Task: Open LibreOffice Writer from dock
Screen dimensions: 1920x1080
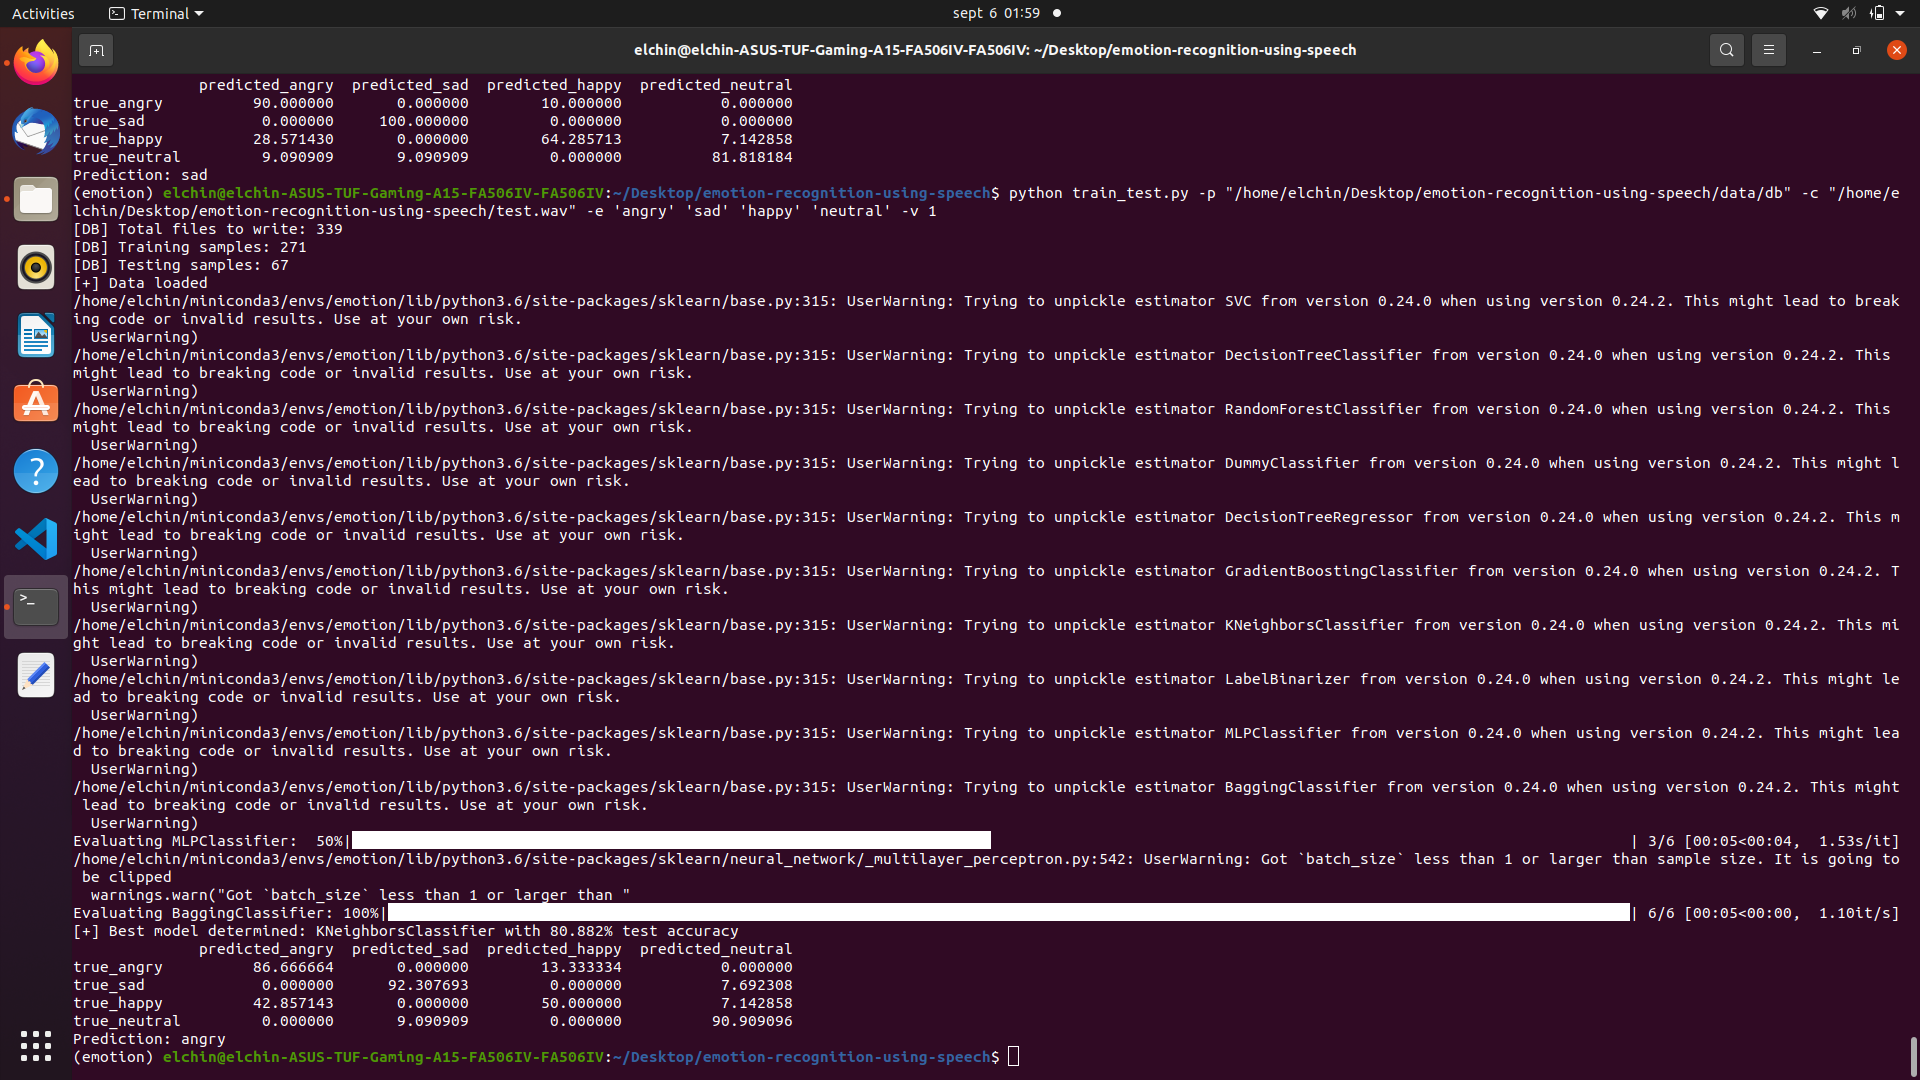Action: coord(36,335)
